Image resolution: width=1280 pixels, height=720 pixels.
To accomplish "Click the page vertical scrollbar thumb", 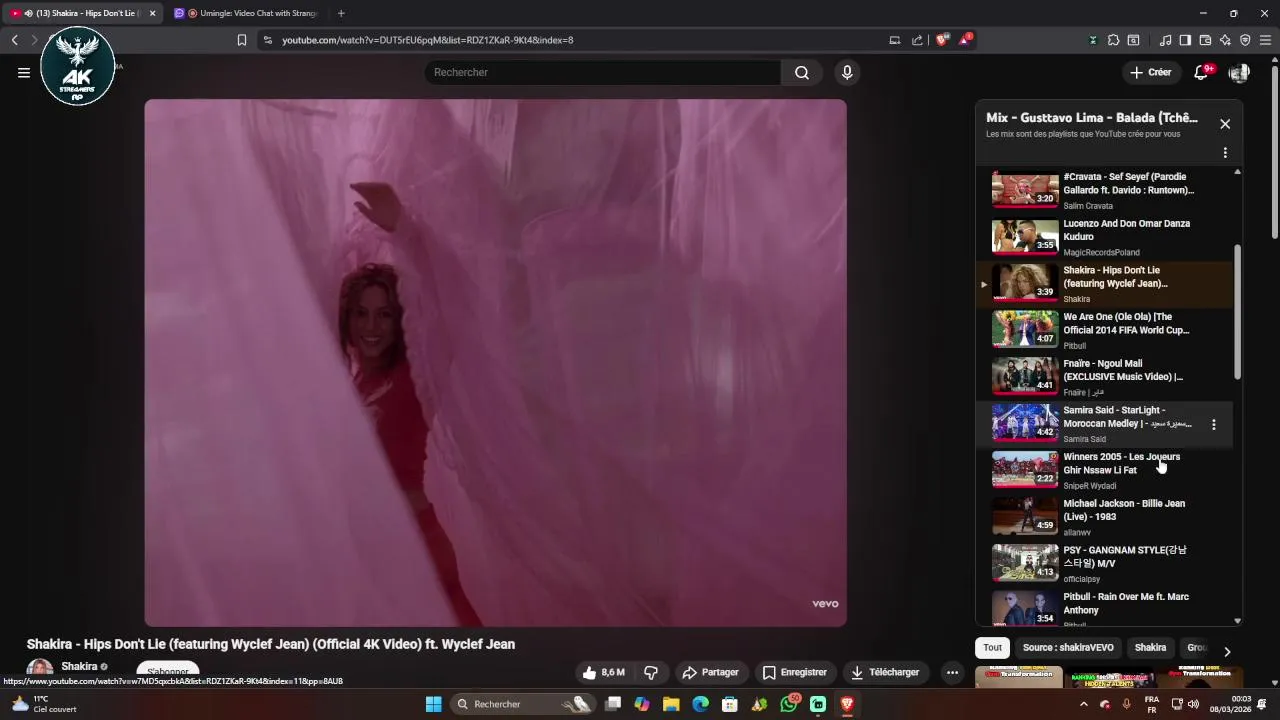I will [x=1274, y=150].
